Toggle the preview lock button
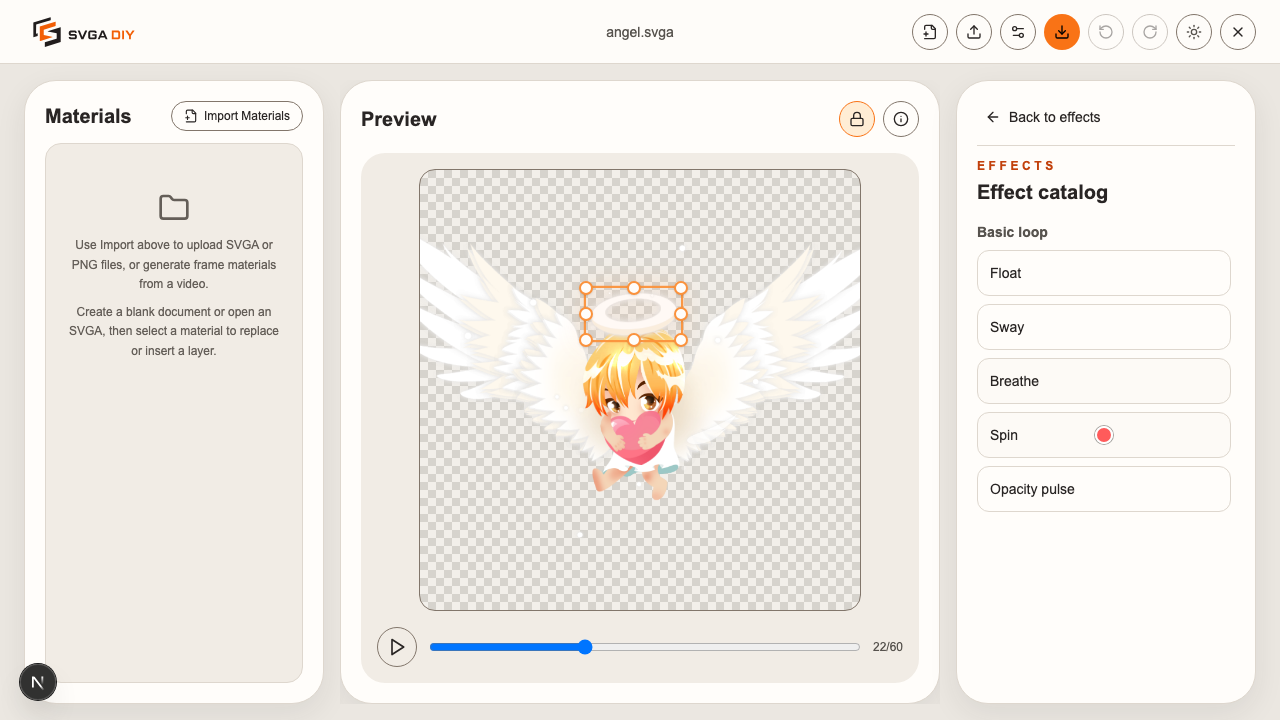 click(857, 119)
